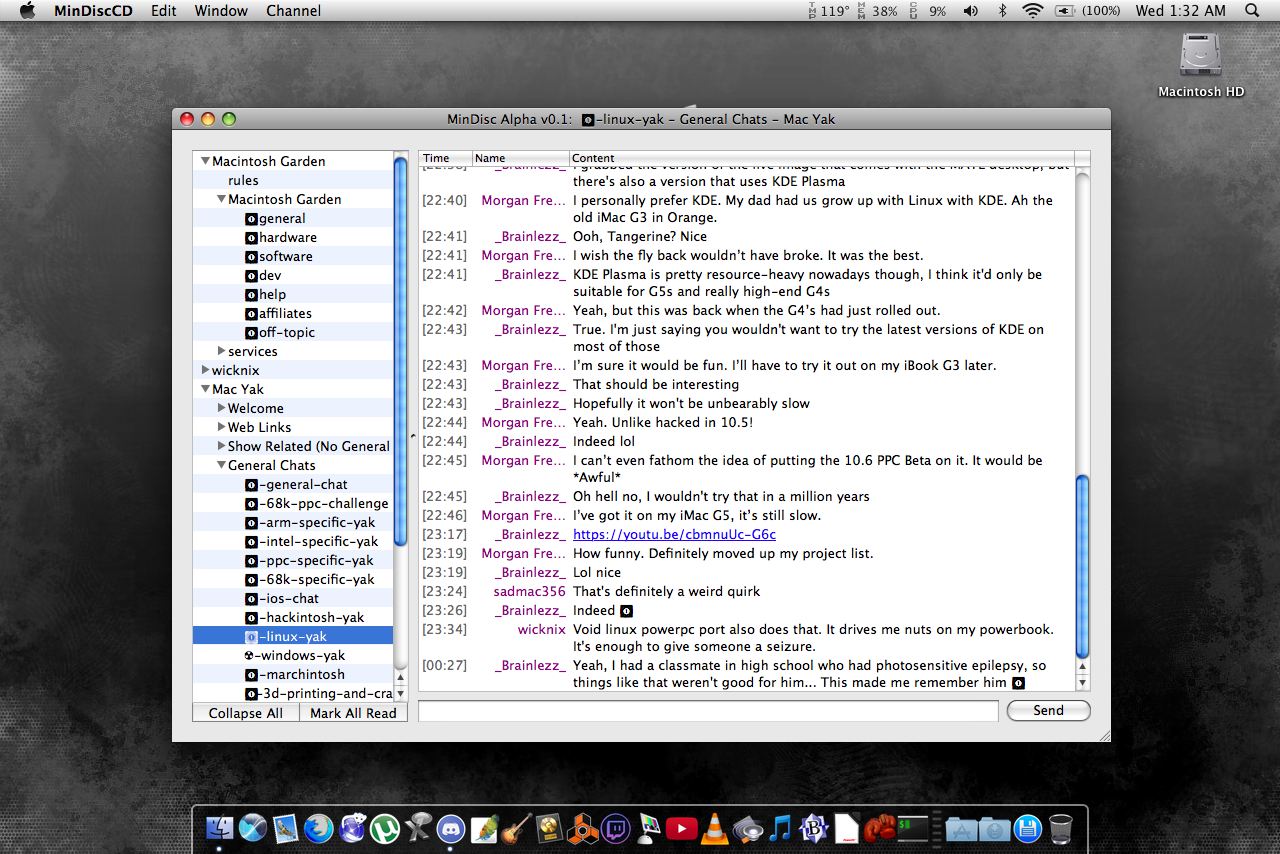Open the red boxing gloves Dock app
Viewport: 1280px width, 854px height.
tap(880, 828)
